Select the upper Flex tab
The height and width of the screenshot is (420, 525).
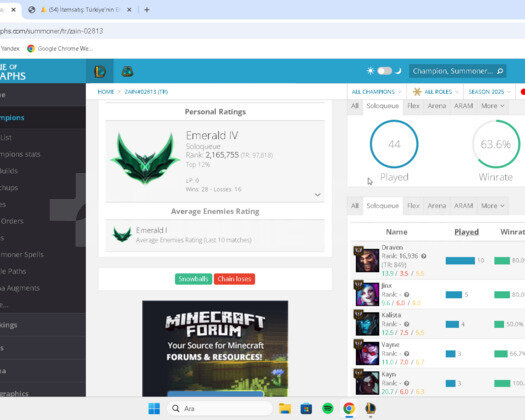[x=413, y=106]
